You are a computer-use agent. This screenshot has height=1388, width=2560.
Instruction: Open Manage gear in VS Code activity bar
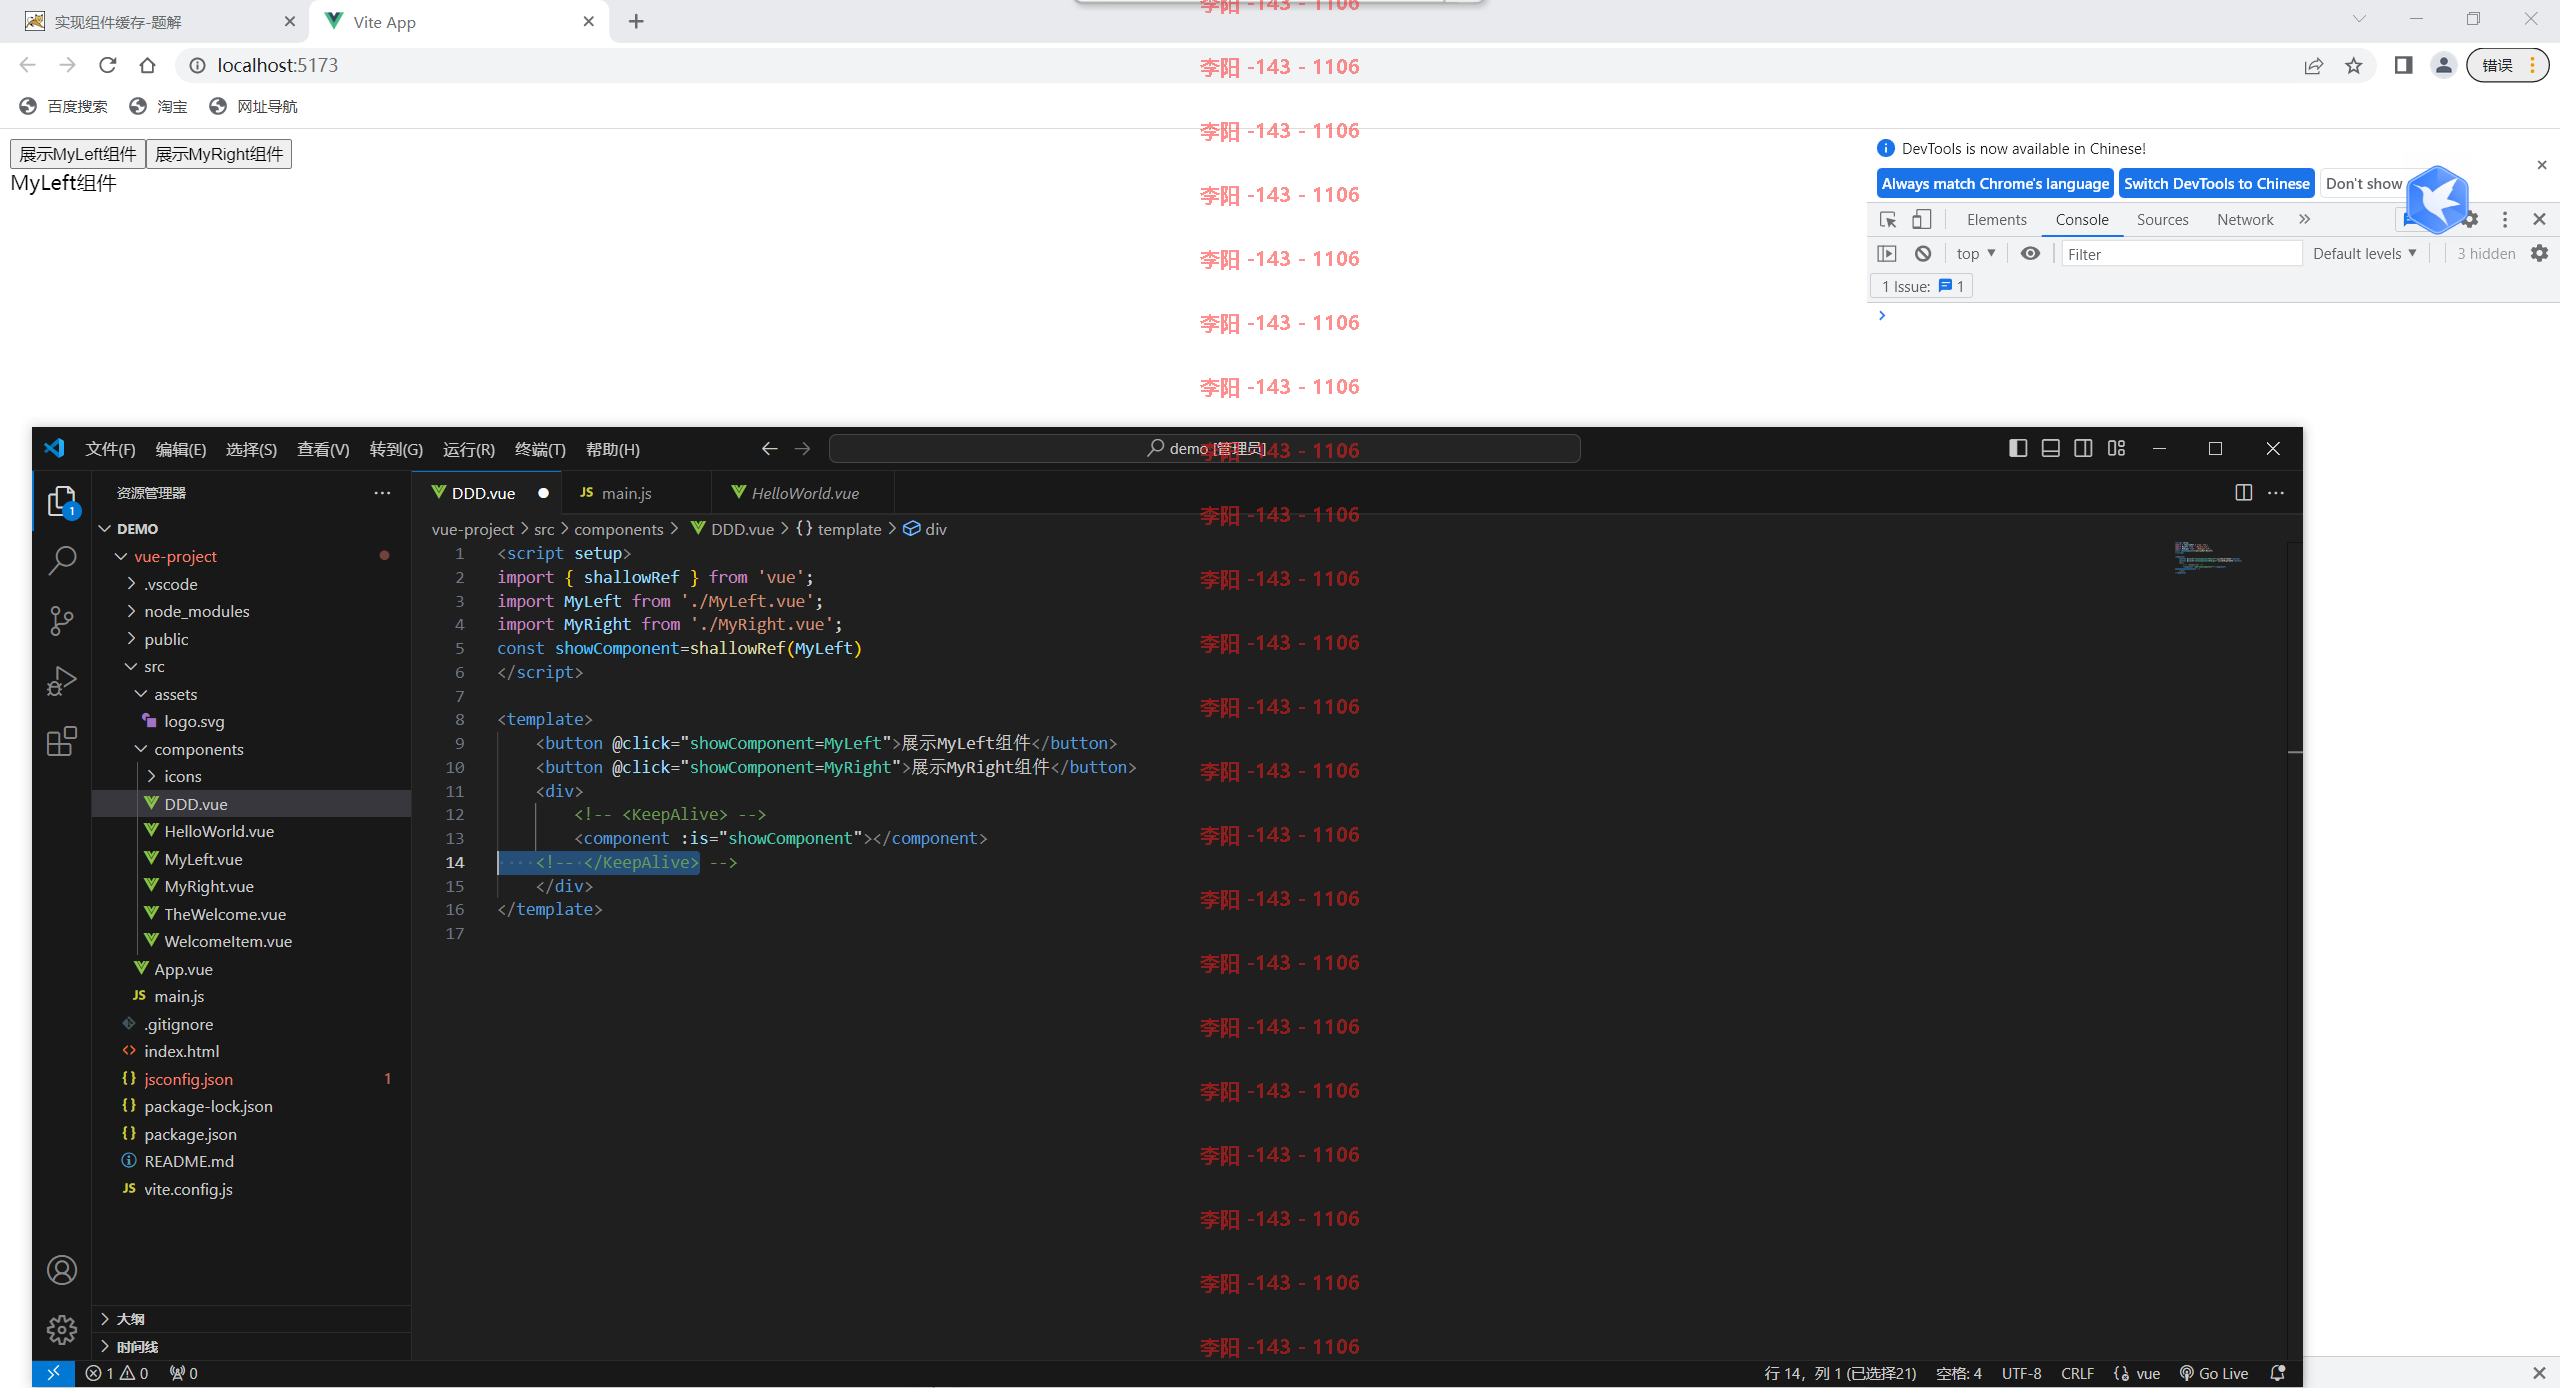(62, 1330)
